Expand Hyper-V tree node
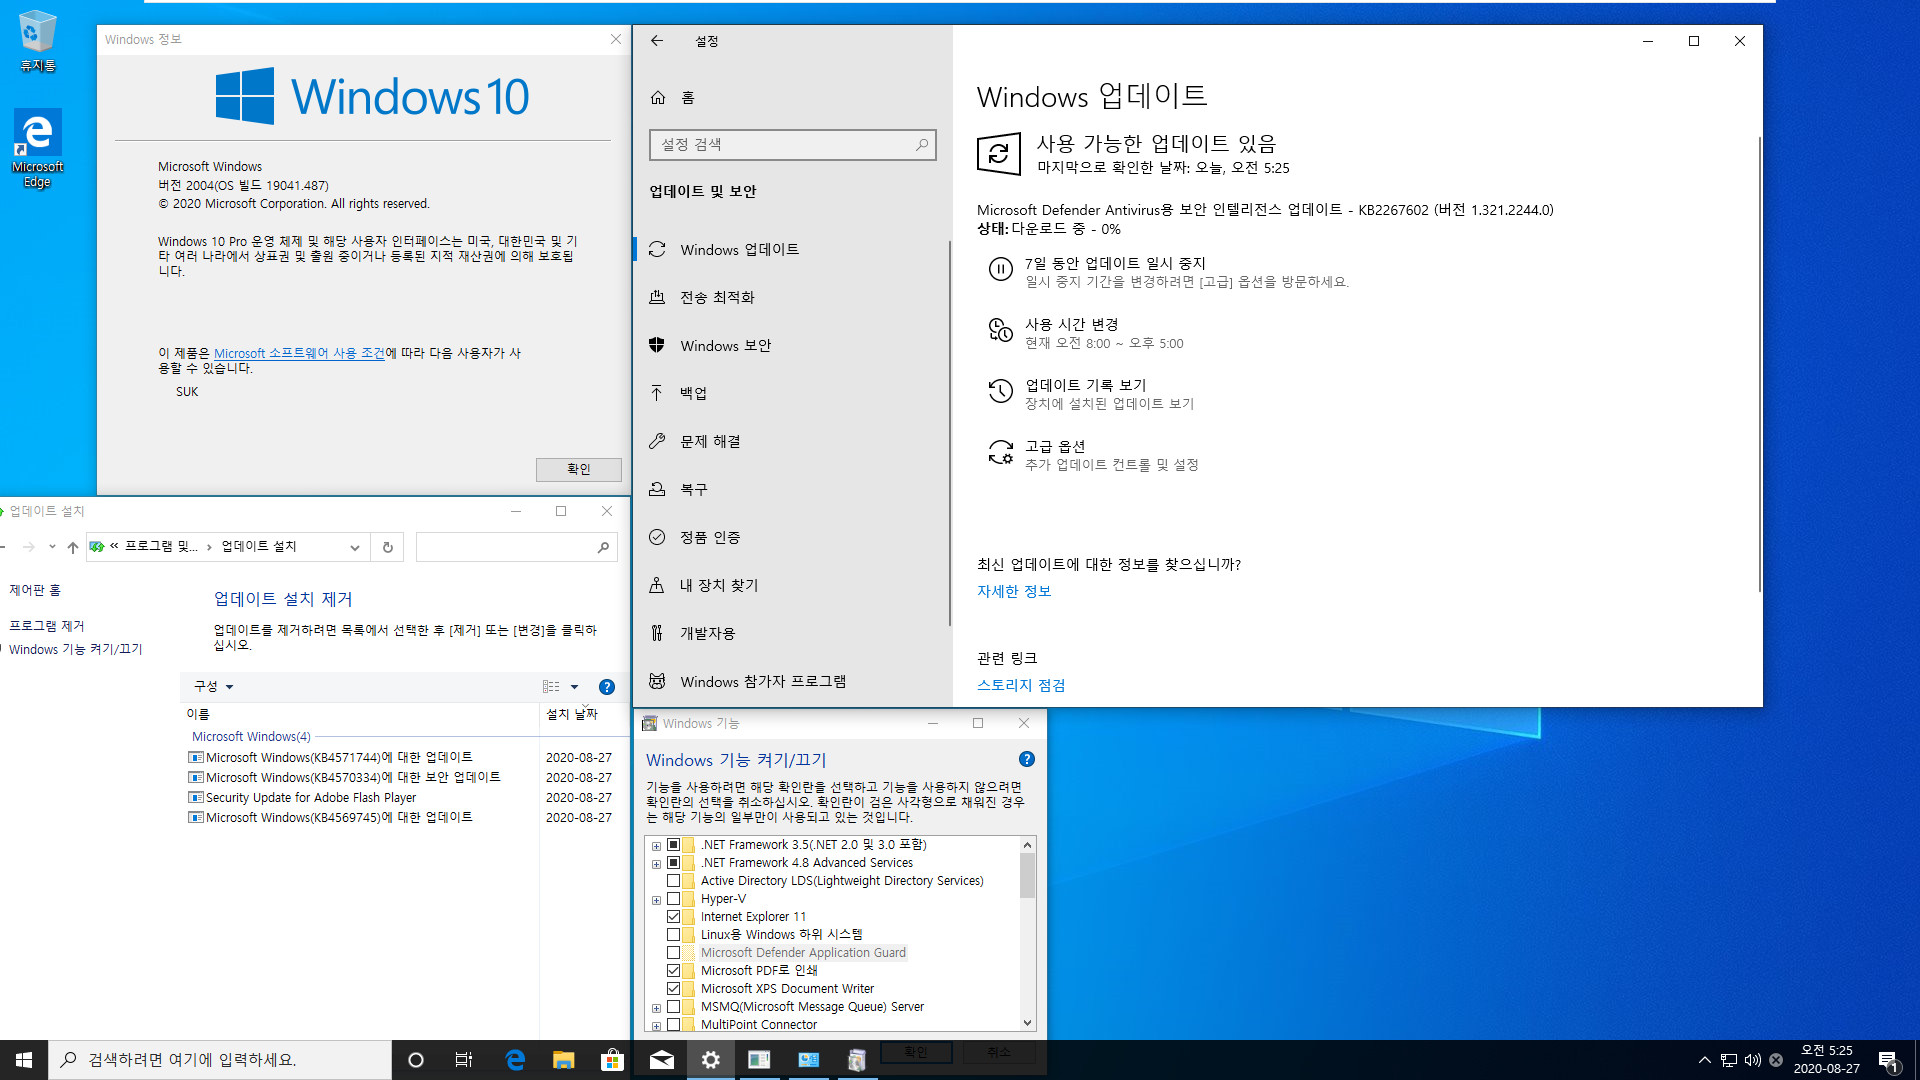1920x1080 pixels. (656, 900)
